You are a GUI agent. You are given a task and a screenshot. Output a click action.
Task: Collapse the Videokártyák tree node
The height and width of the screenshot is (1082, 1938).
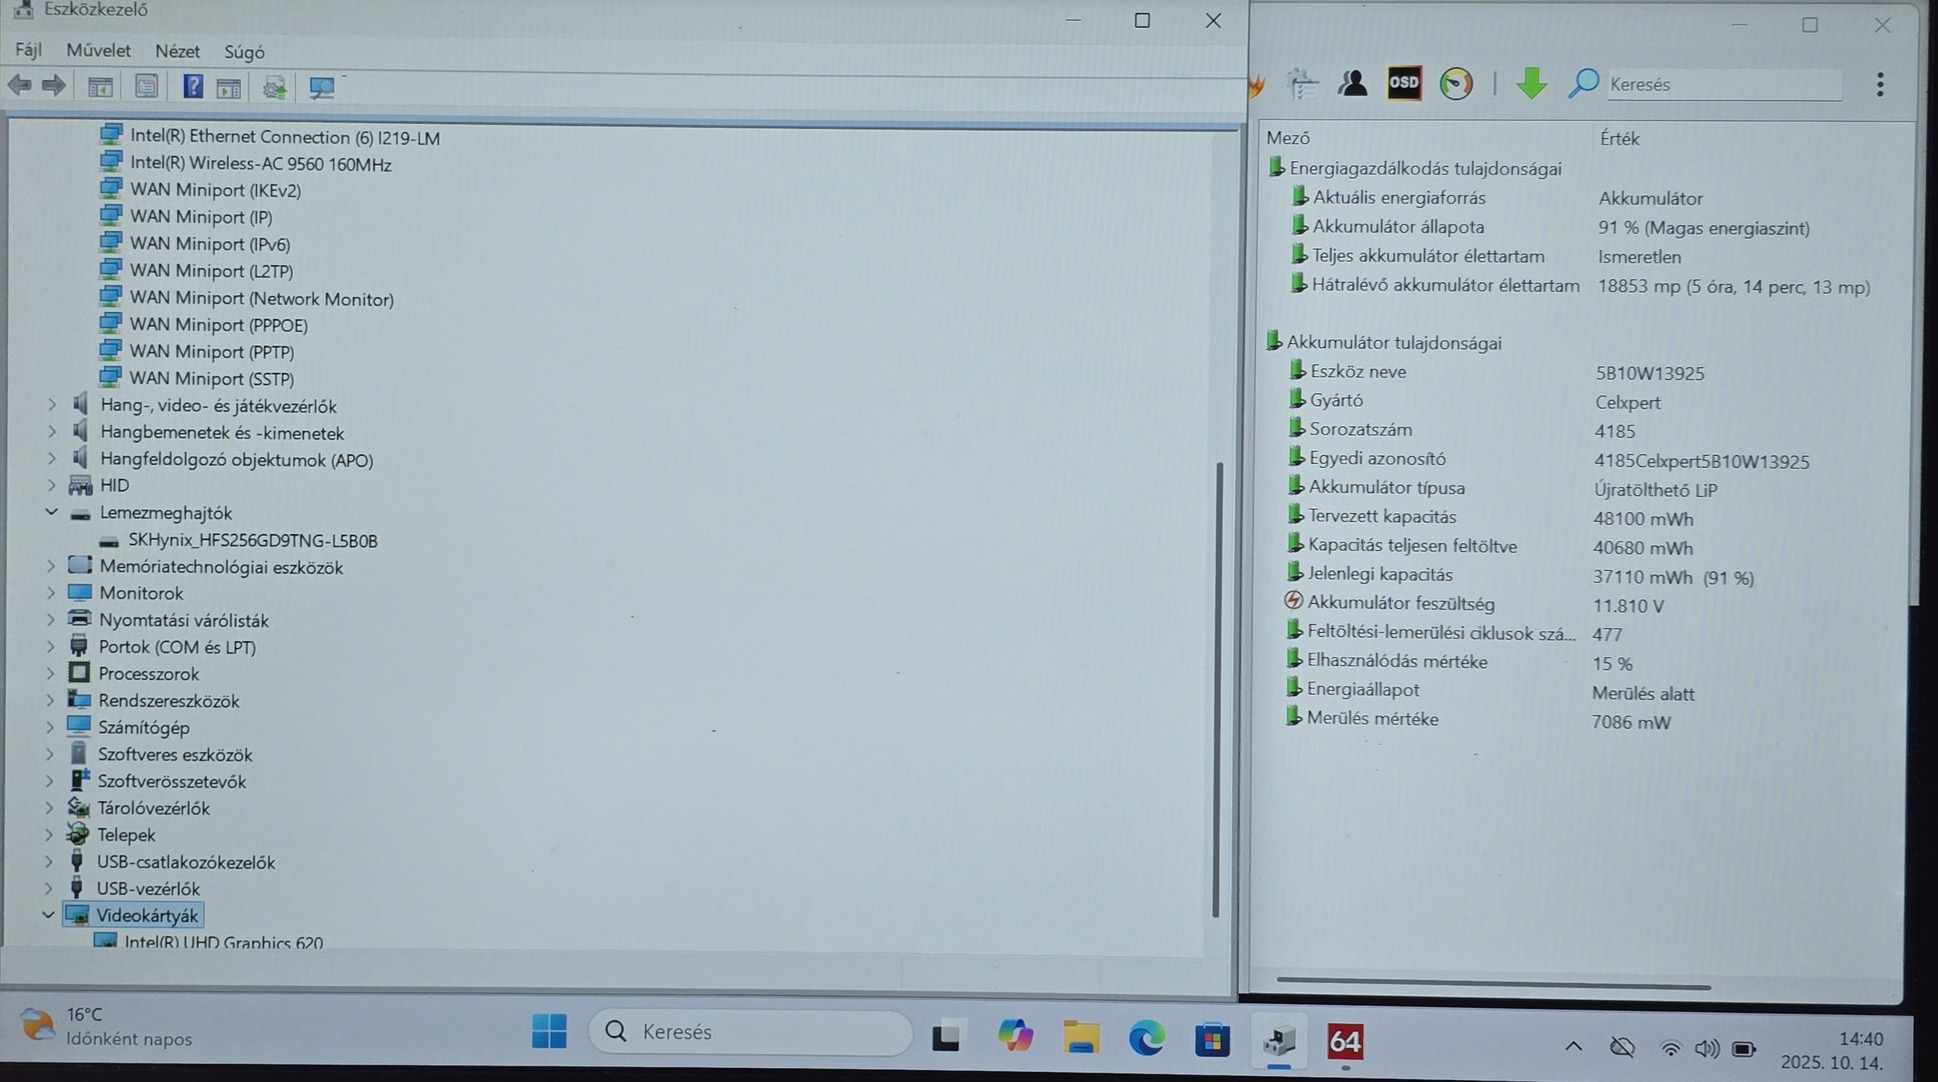pos(48,914)
